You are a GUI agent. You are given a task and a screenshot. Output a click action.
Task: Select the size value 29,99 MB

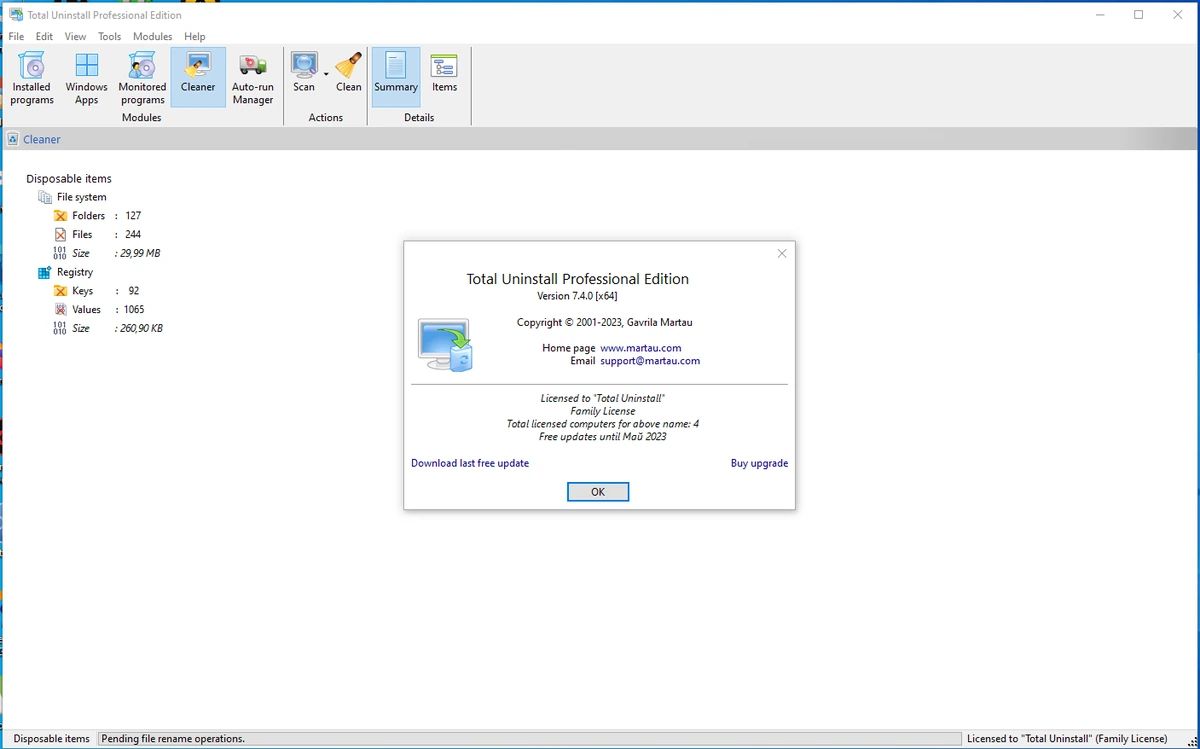141,253
